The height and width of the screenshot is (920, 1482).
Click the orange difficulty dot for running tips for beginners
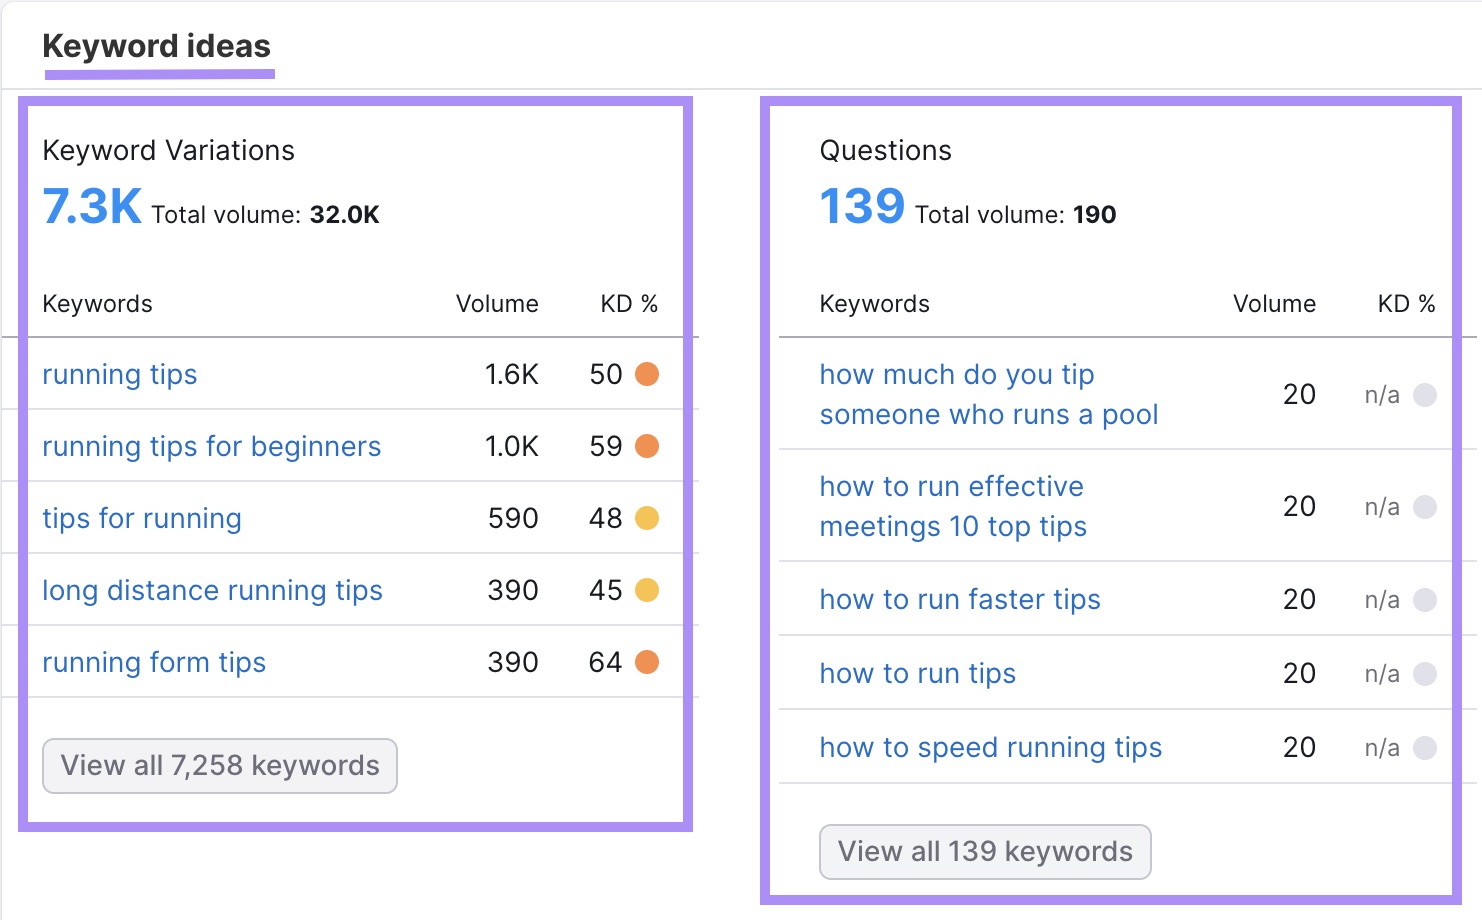tap(649, 446)
